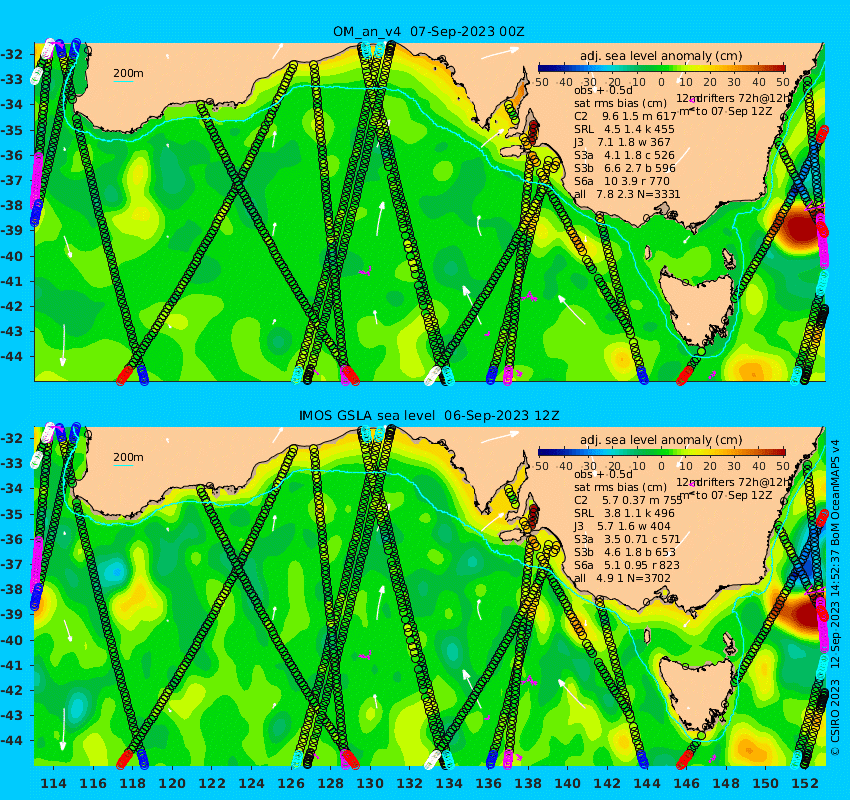The height and width of the screenshot is (800, 850).
Task: Click longitude label '114' on the bottom axis
Action: click(x=54, y=783)
